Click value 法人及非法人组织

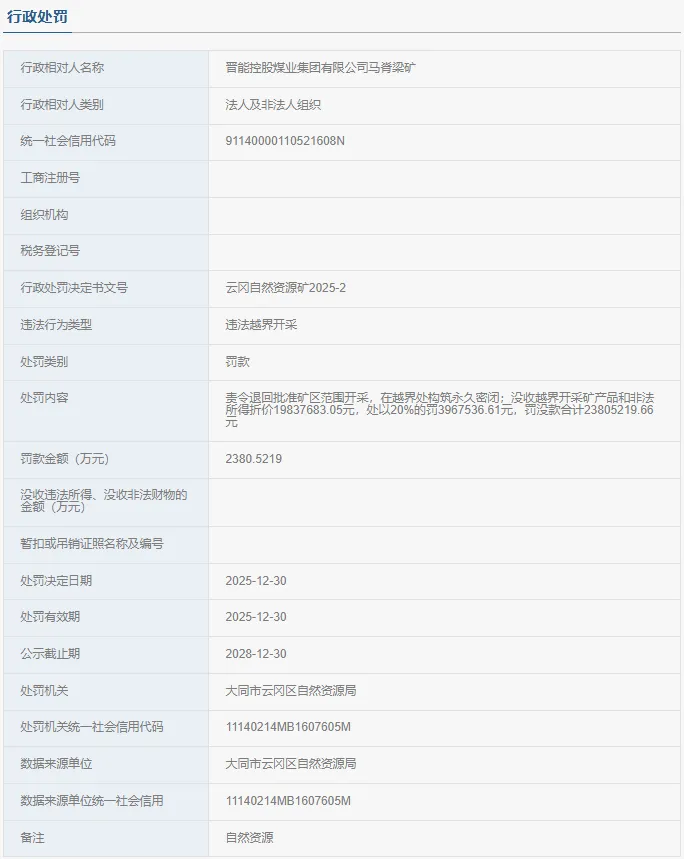(273, 105)
